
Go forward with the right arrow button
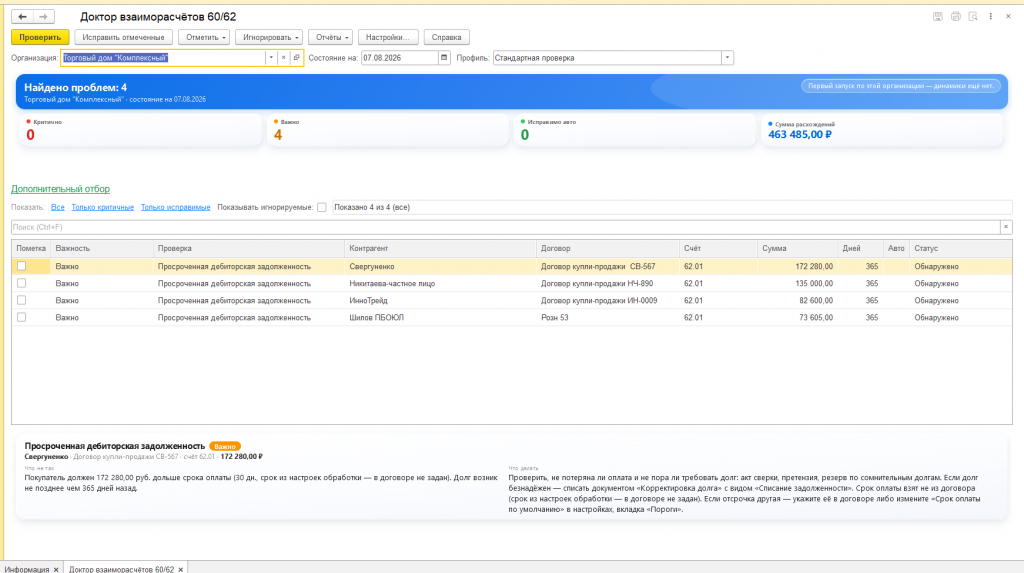(x=44, y=16)
